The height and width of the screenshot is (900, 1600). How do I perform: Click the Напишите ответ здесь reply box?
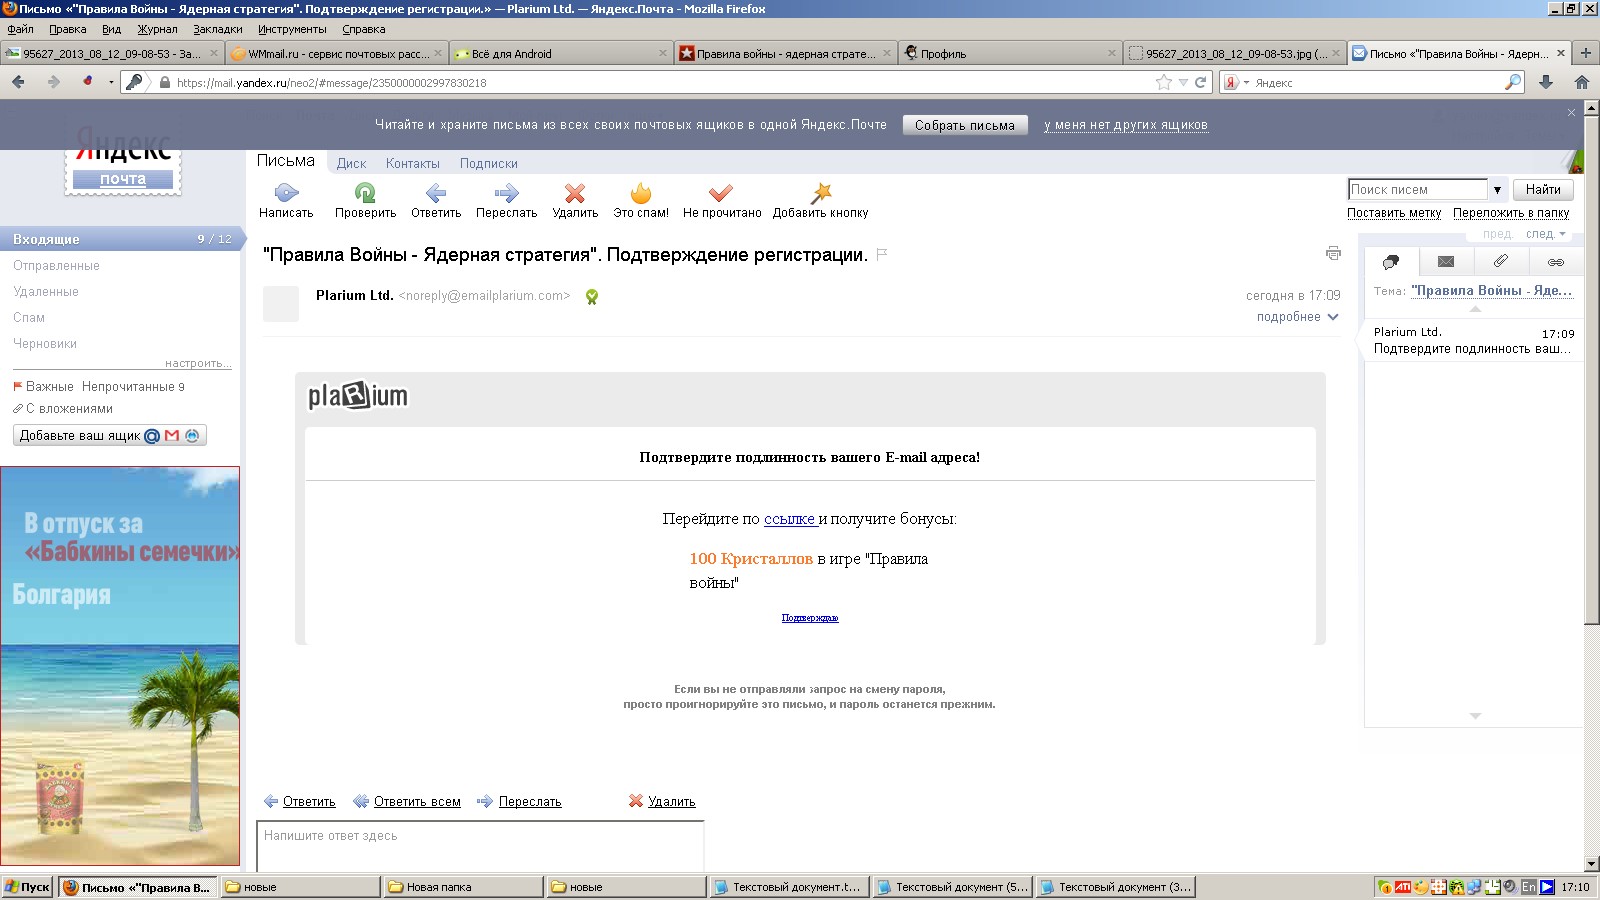[480, 846]
